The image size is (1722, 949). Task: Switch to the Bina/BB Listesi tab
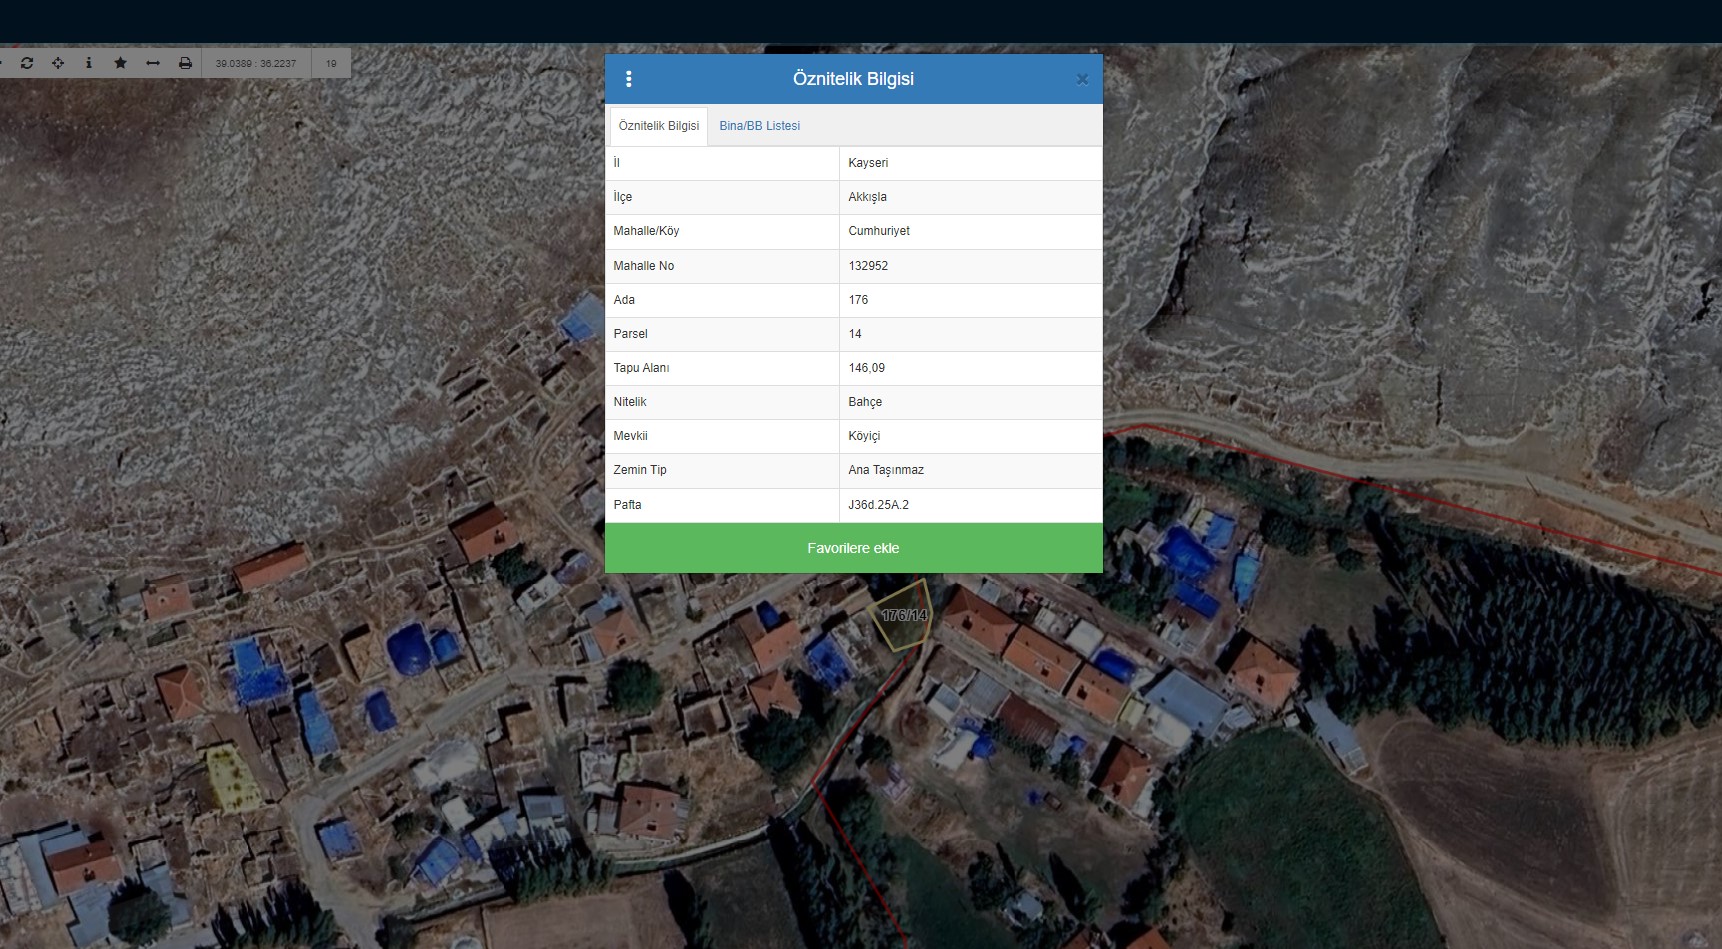(759, 126)
